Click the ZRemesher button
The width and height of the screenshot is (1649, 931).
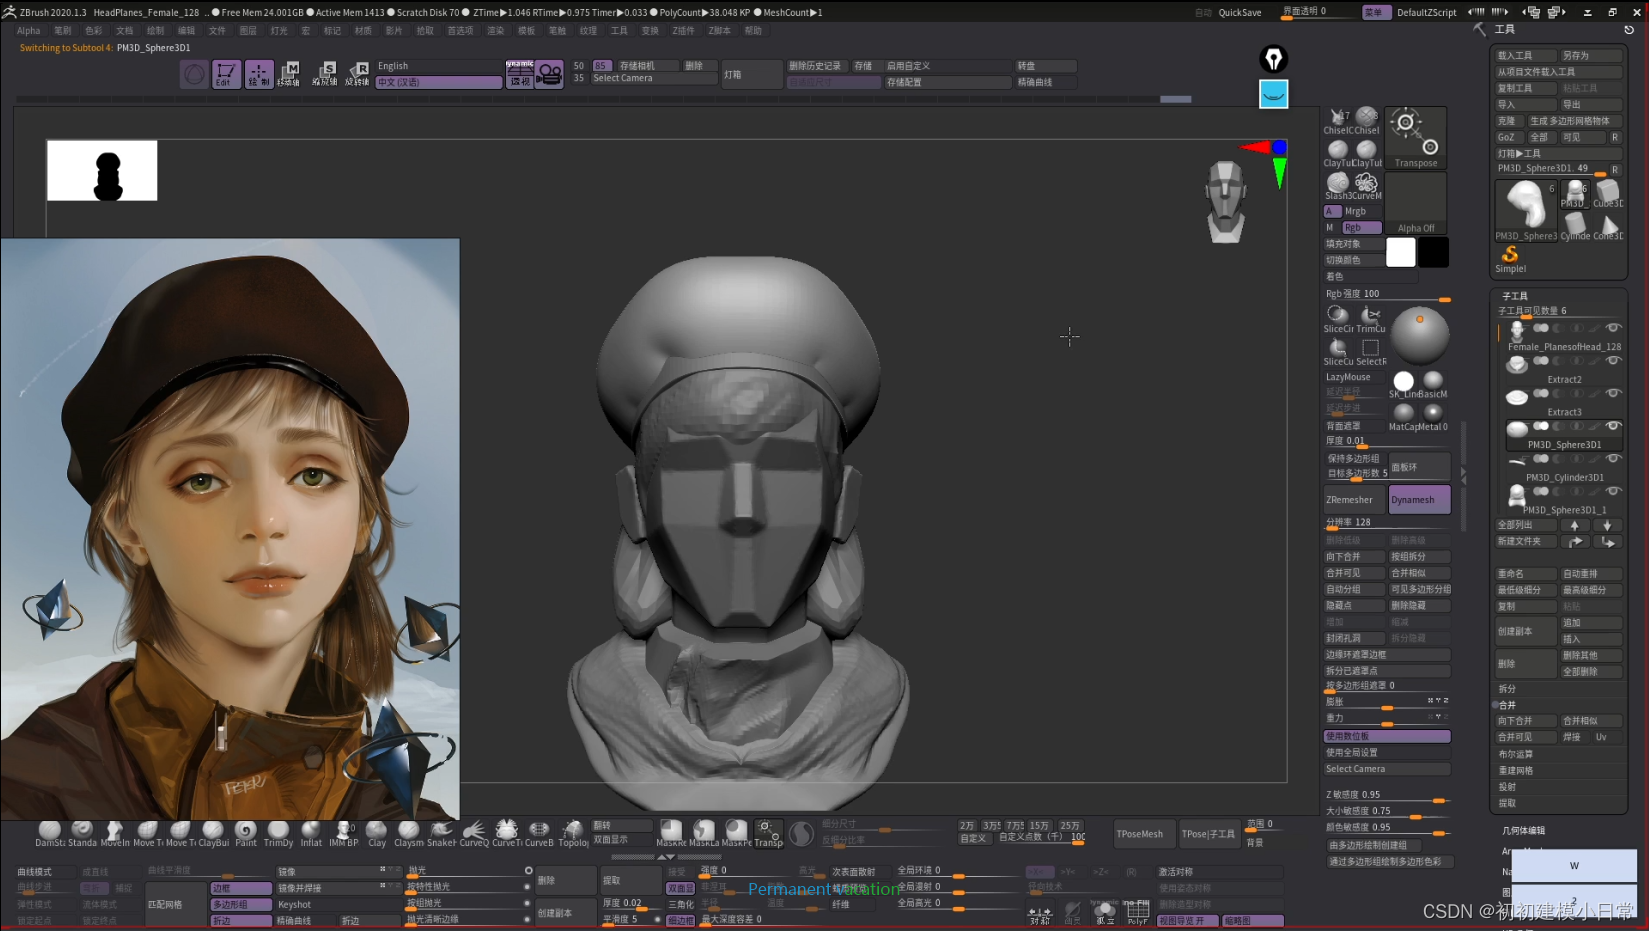1354,500
